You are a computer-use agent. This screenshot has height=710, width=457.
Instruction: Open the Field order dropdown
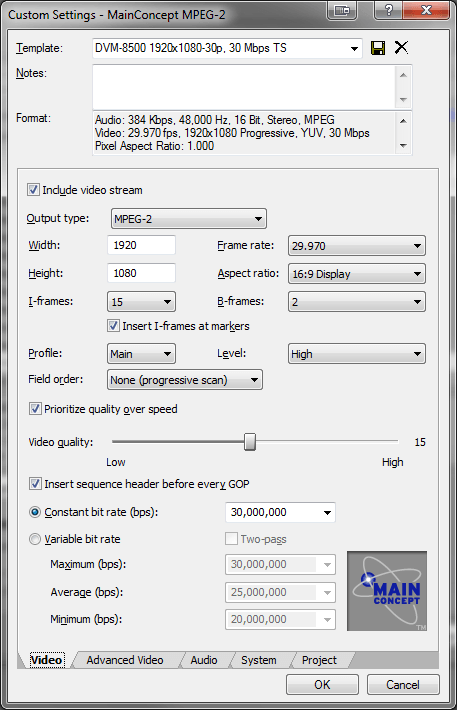(x=185, y=380)
